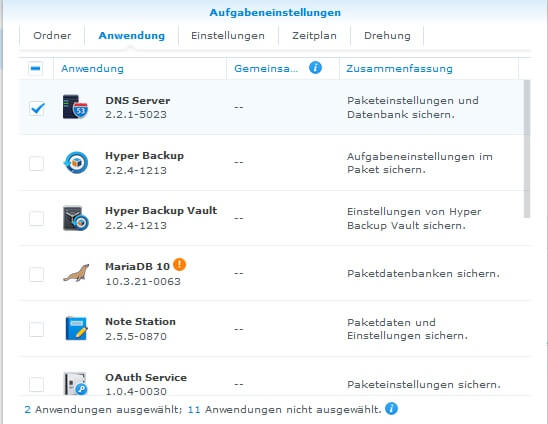Sort by the Anwendung column header
The height and width of the screenshot is (424, 548).
click(x=140, y=69)
